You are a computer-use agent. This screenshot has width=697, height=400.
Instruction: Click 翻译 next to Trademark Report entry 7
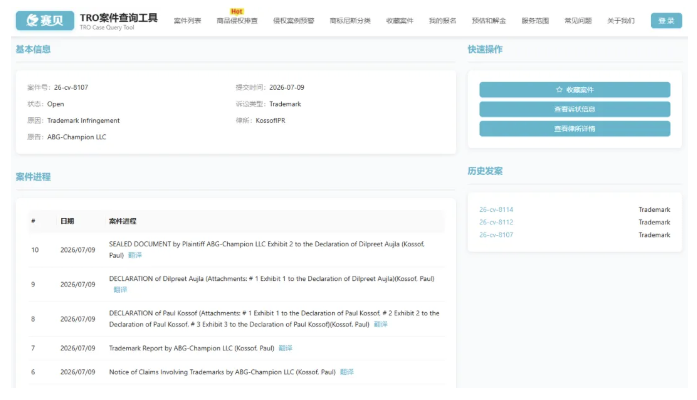click(x=285, y=348)
